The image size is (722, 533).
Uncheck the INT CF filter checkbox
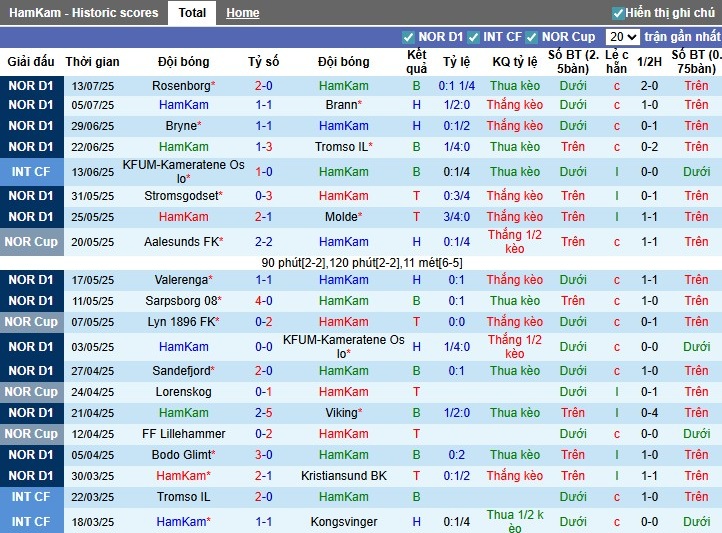473,37
